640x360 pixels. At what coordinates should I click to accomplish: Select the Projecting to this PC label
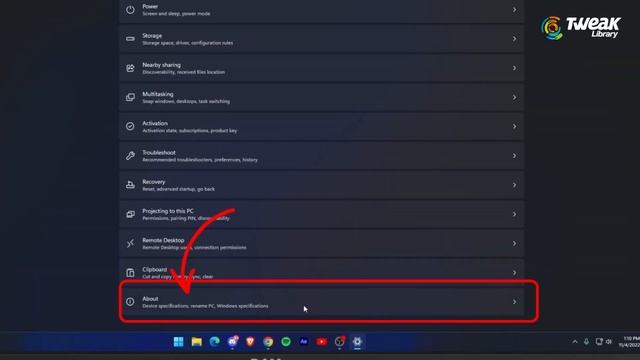168,211
